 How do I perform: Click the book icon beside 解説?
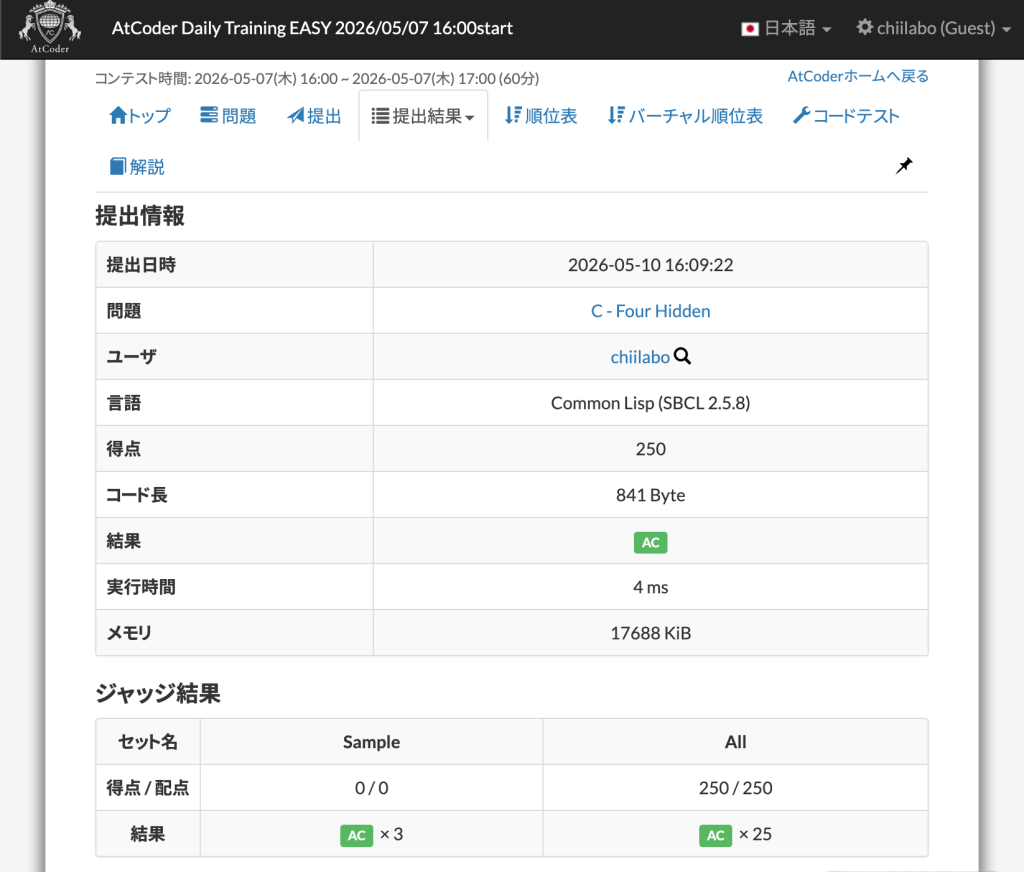118,166
